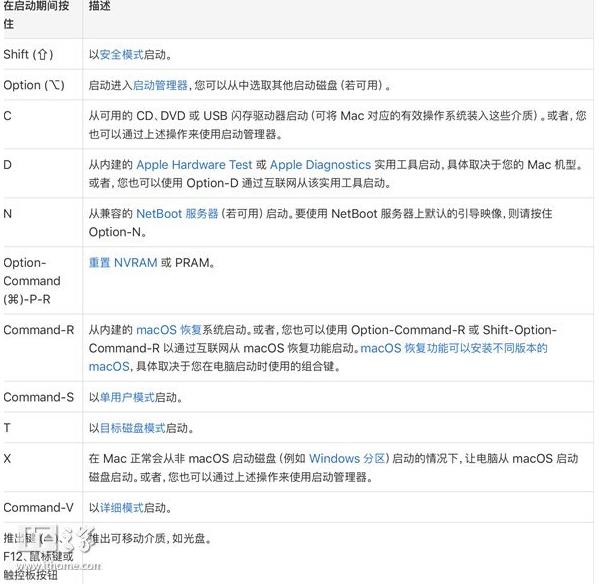Follow the Windows 分区 link
Image resolution: width=601 pixels, height=584 pixels.
coord(347,459)
